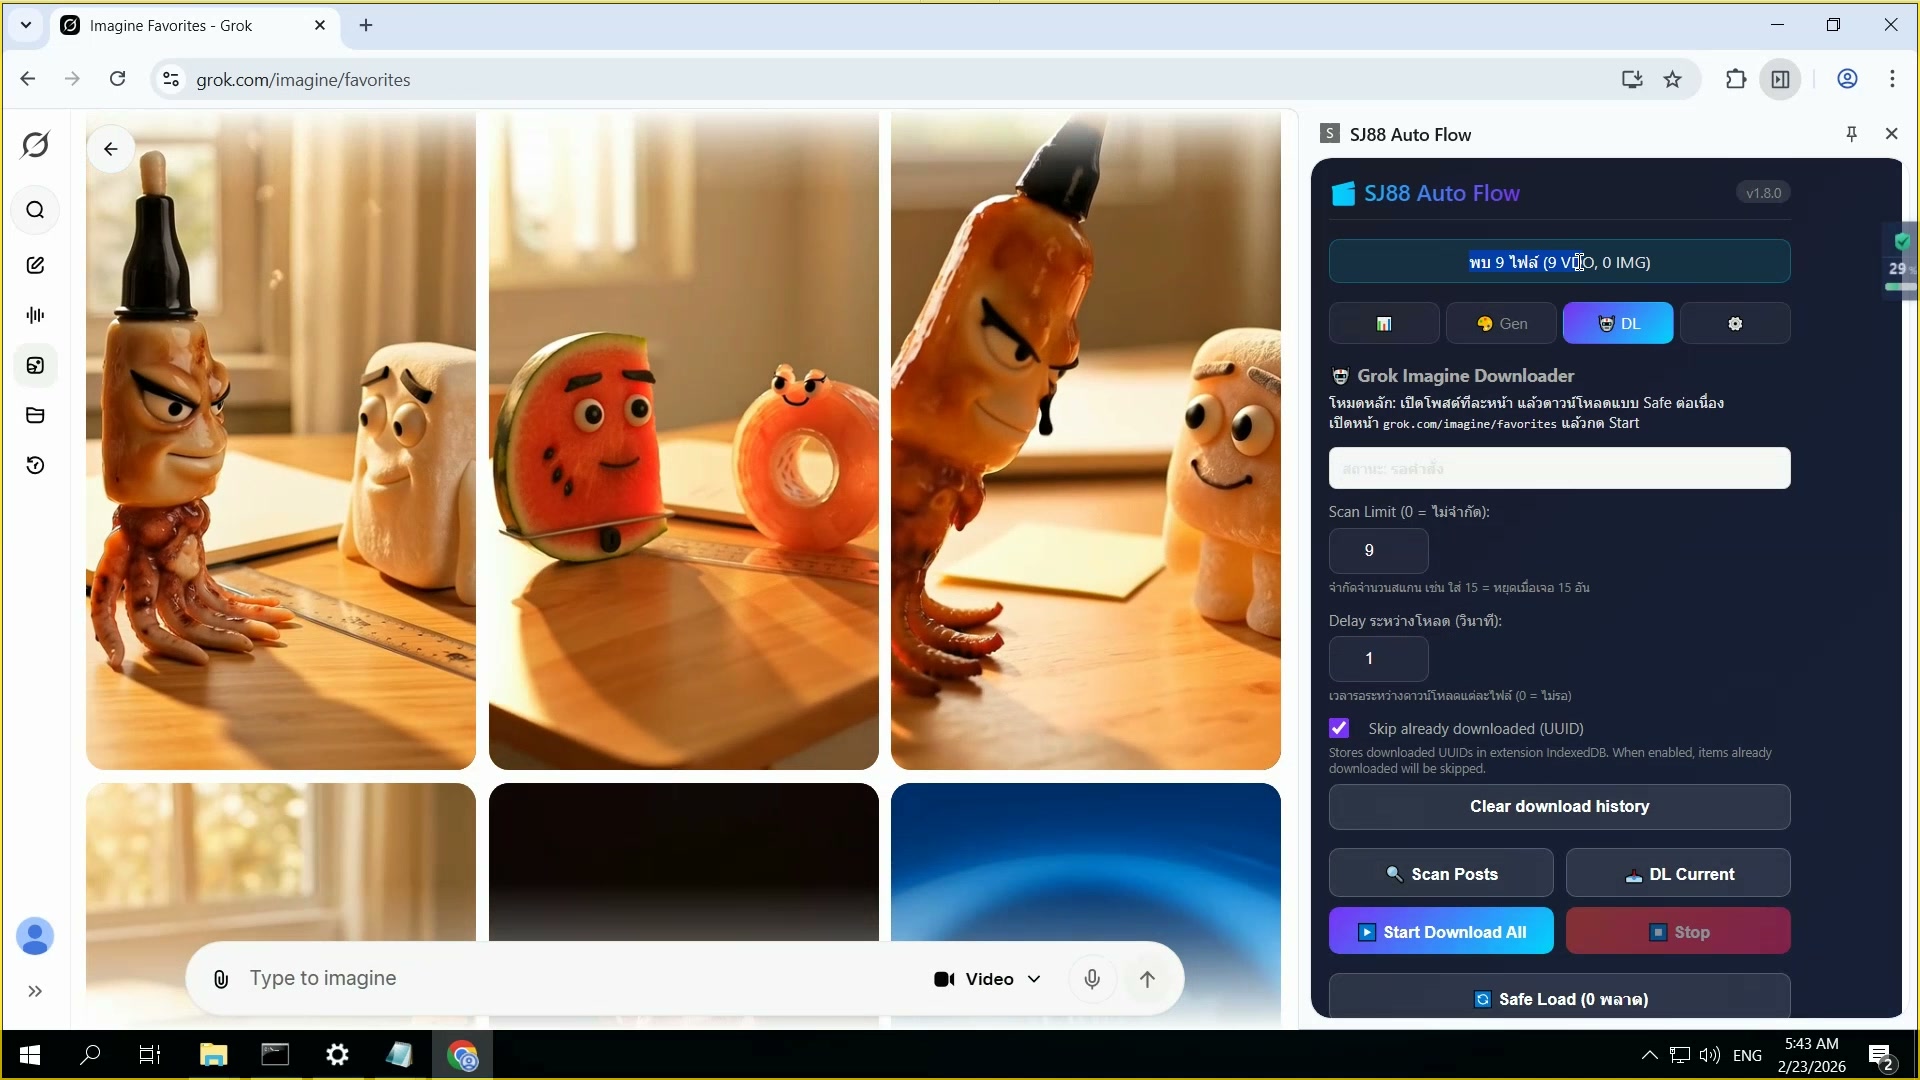This screenshot has height=1080, width=1920.
Task: Open the settings gear tab in SJ88 panel
Action: [1735, 323]
